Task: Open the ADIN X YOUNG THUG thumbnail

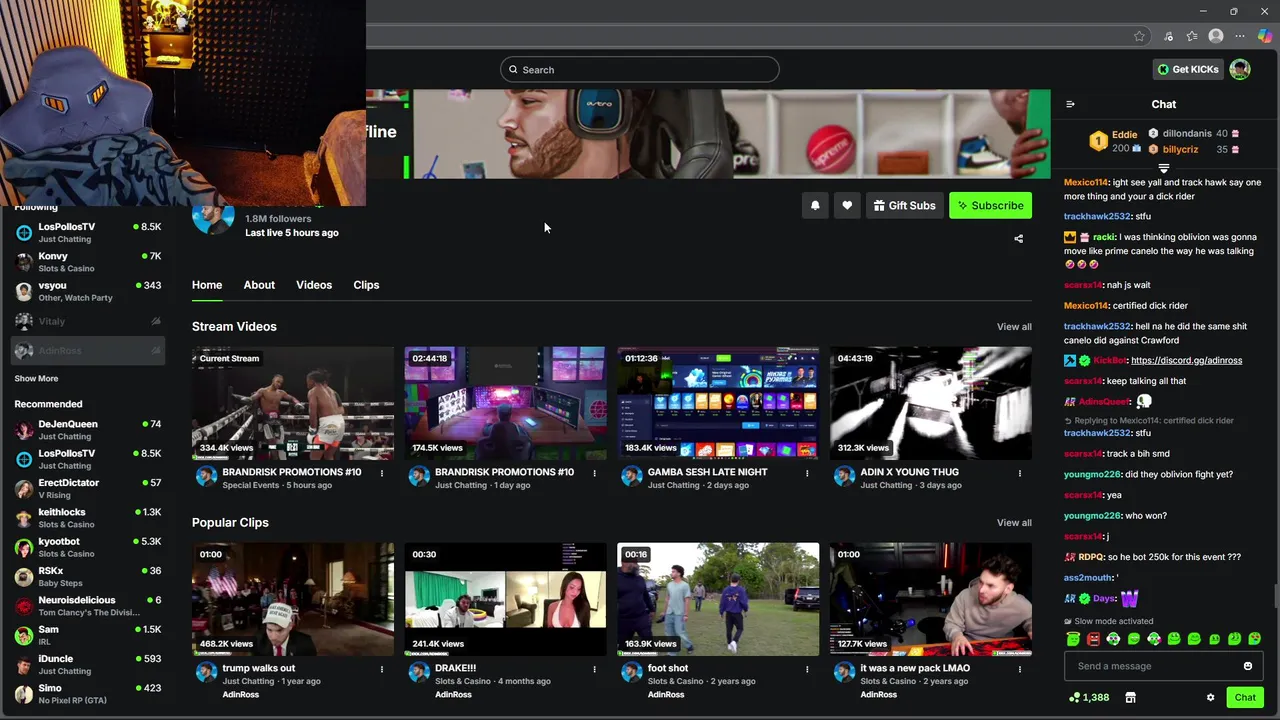Action: [x=930, y=403]
